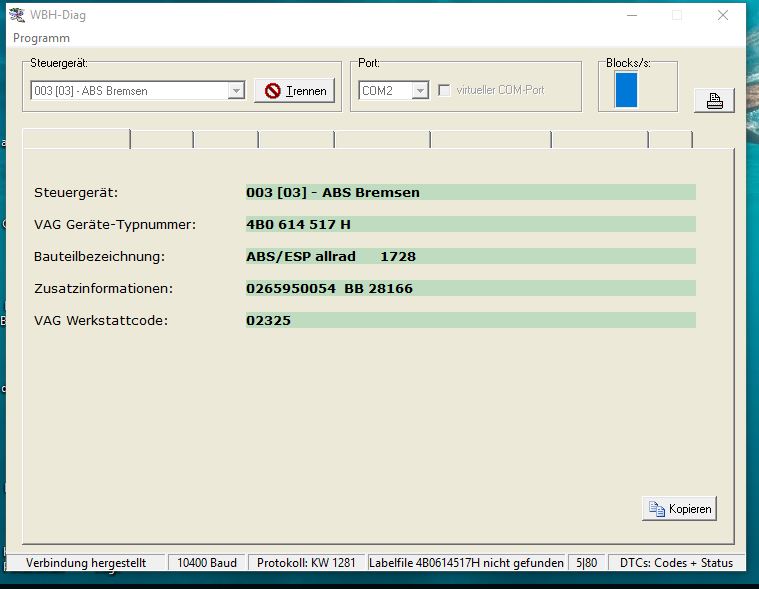This screenshot has height=589, width=759.
Task: Click the Protokoll: KW 1281 status panel
Action: tap(306, 563)
